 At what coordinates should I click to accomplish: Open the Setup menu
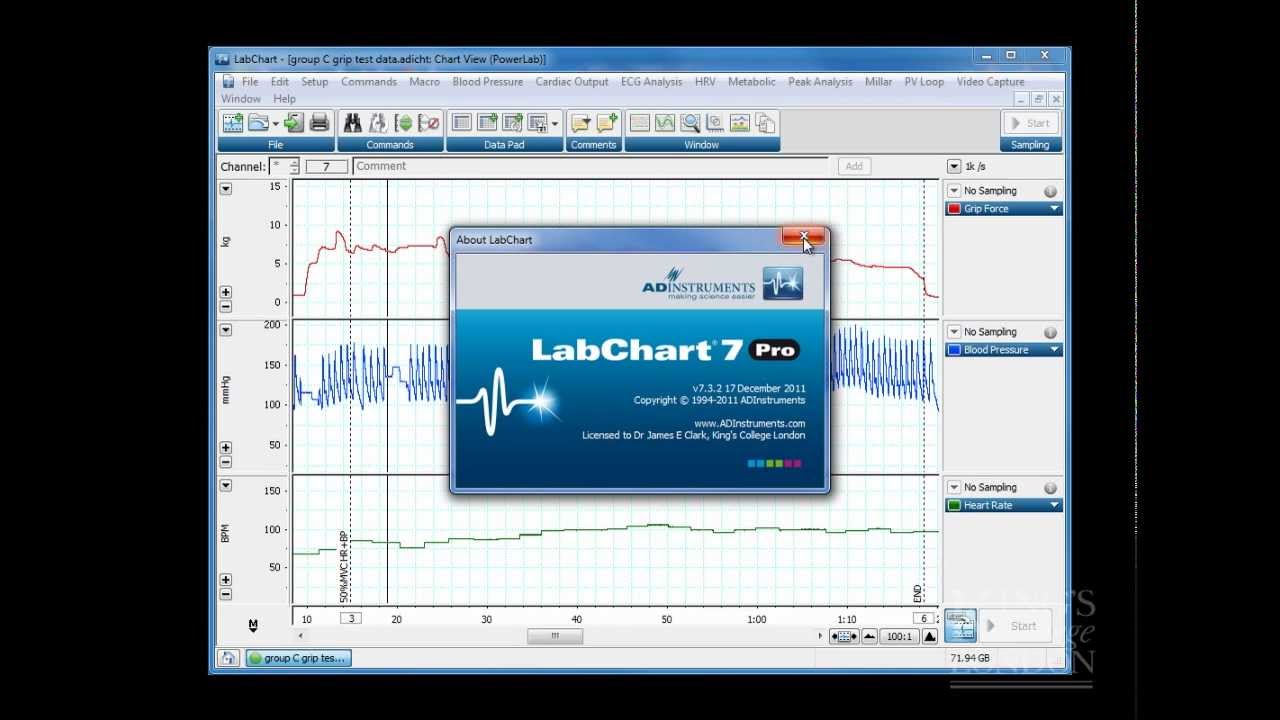tap(315, 82)
